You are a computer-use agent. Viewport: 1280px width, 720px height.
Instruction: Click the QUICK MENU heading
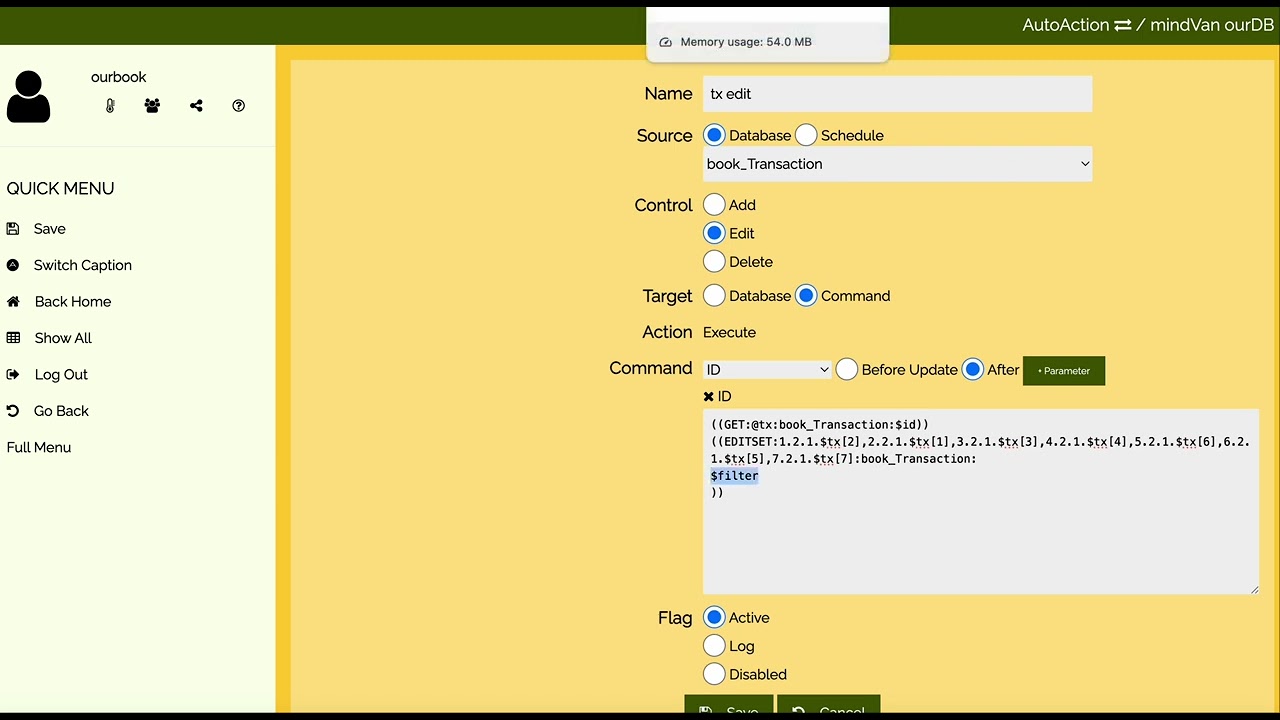pyautogui.click(x=60, y=188)
